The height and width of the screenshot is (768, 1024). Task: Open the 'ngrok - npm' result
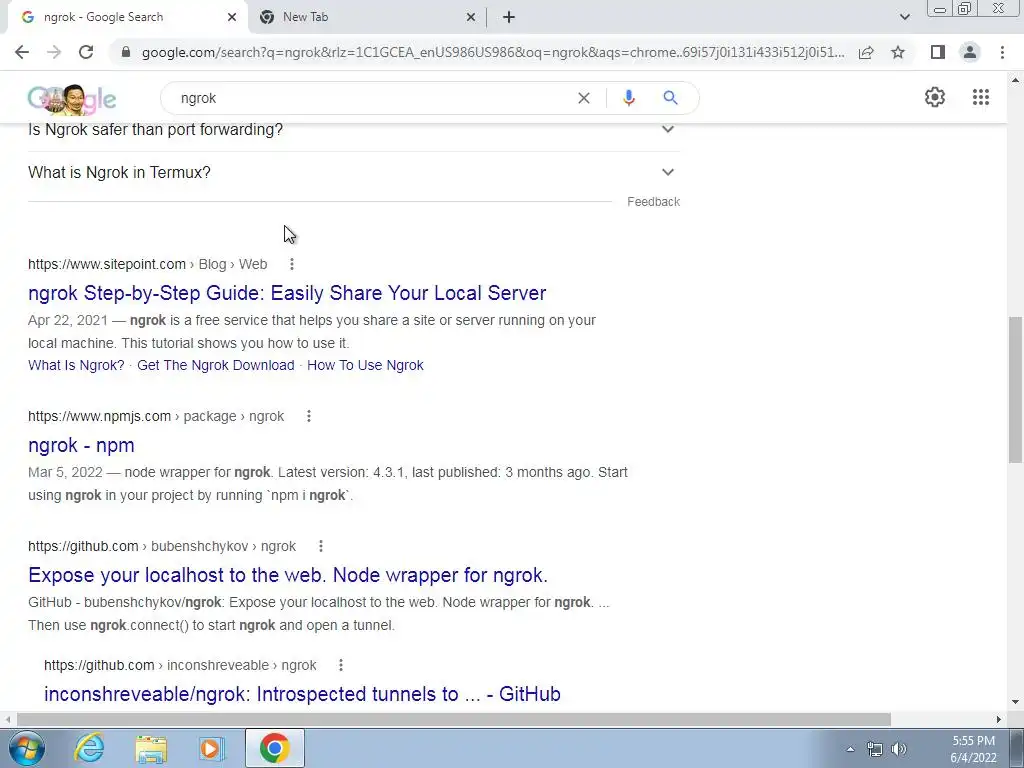[81, 445]
